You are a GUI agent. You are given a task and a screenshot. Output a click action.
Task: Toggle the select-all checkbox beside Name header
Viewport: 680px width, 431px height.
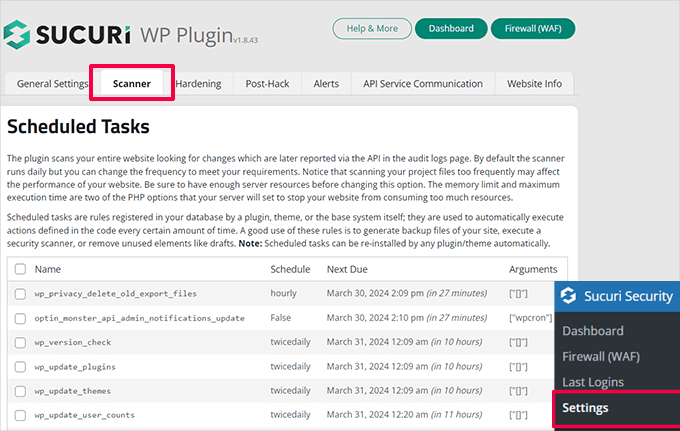(x=20, y=269)
